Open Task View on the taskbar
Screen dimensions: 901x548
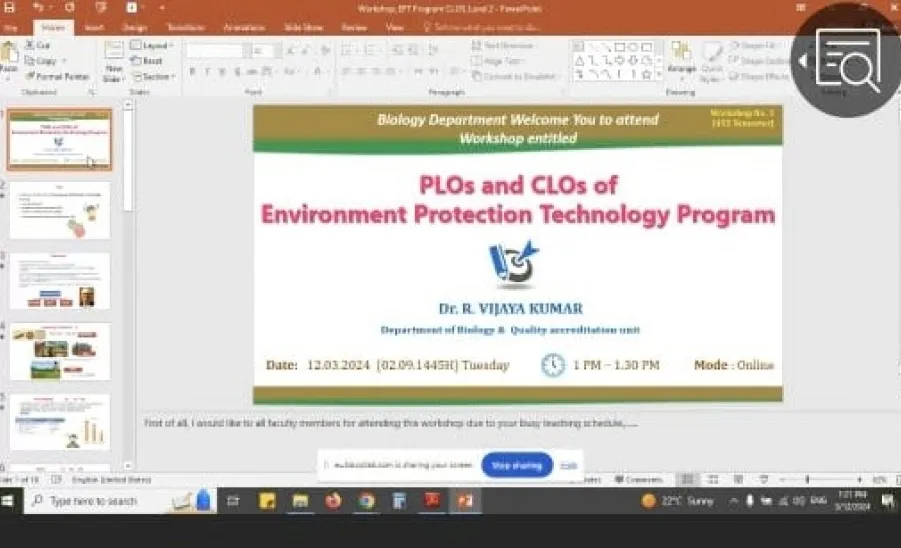pyautogui.click(x=233, y=501)
